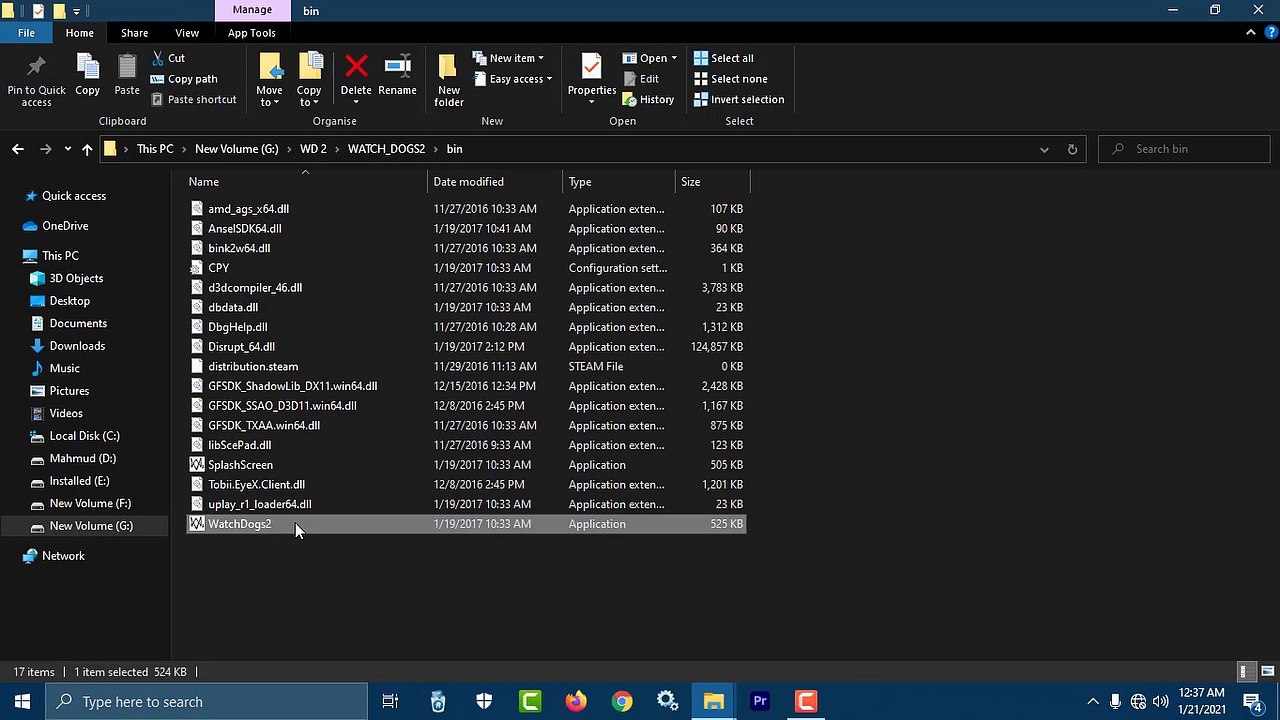The height and width of the screenshot is (720, 1280).
Task: Open the Share ribbon tab
Action: pyautogui.click(x=134, y=33)
